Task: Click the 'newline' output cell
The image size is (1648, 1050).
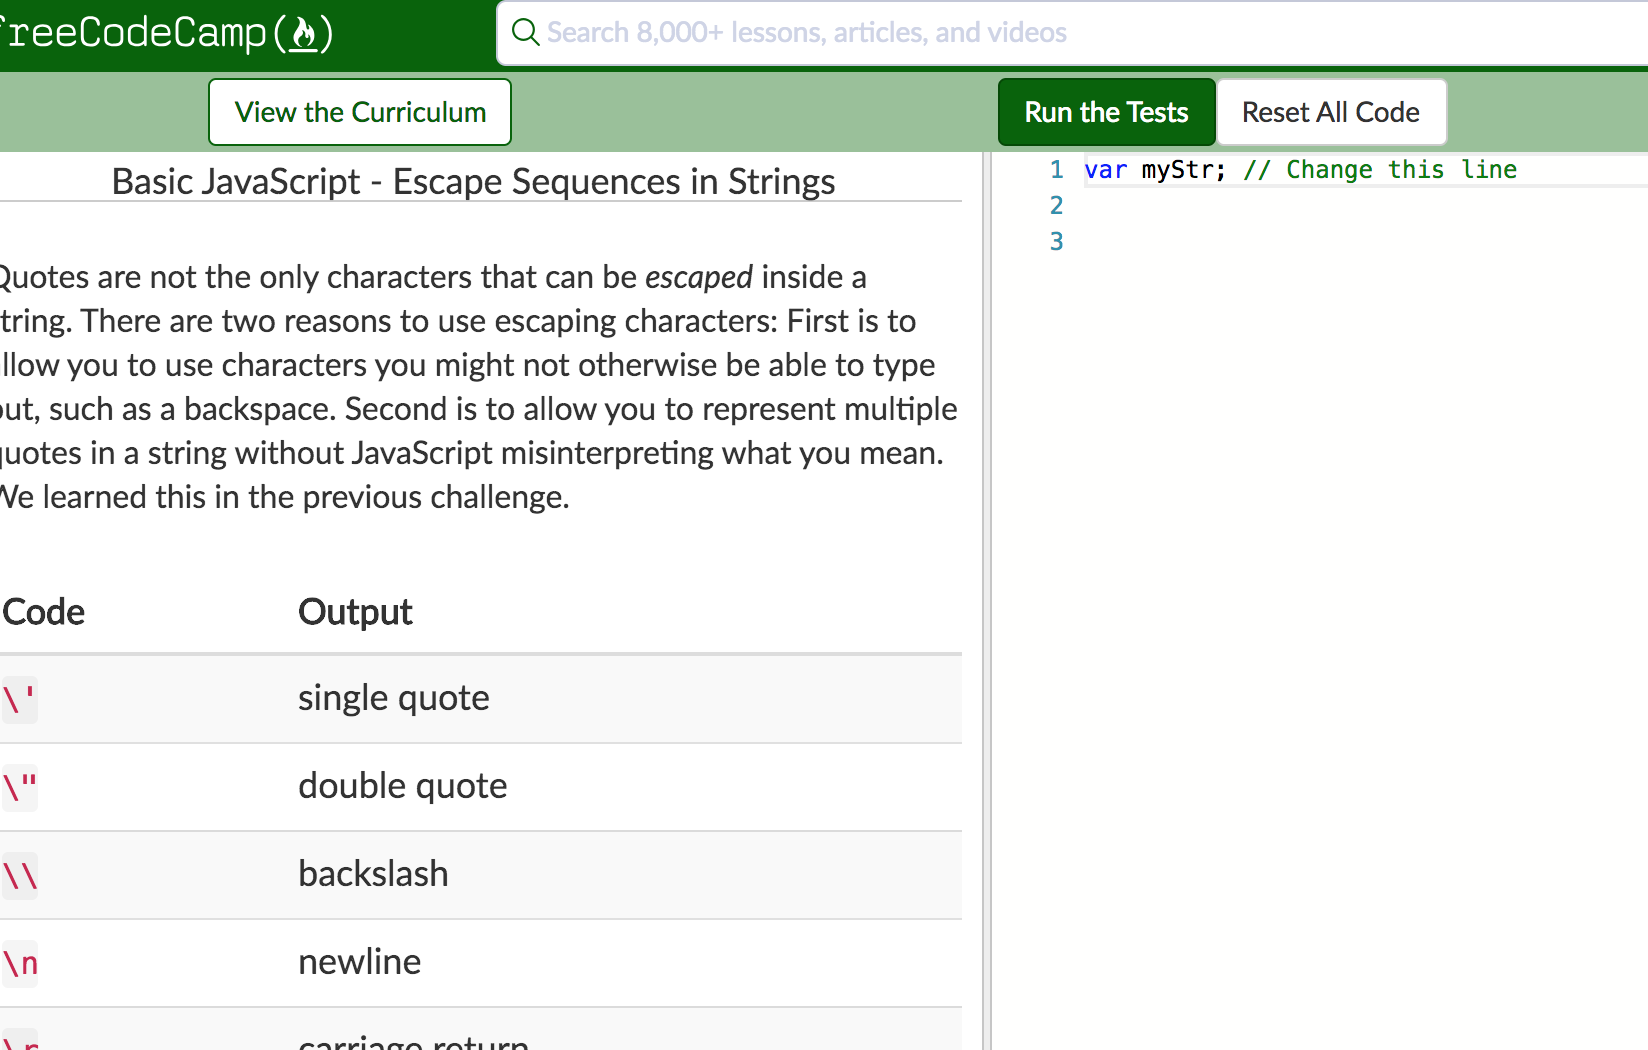Action: coord(360,962)
